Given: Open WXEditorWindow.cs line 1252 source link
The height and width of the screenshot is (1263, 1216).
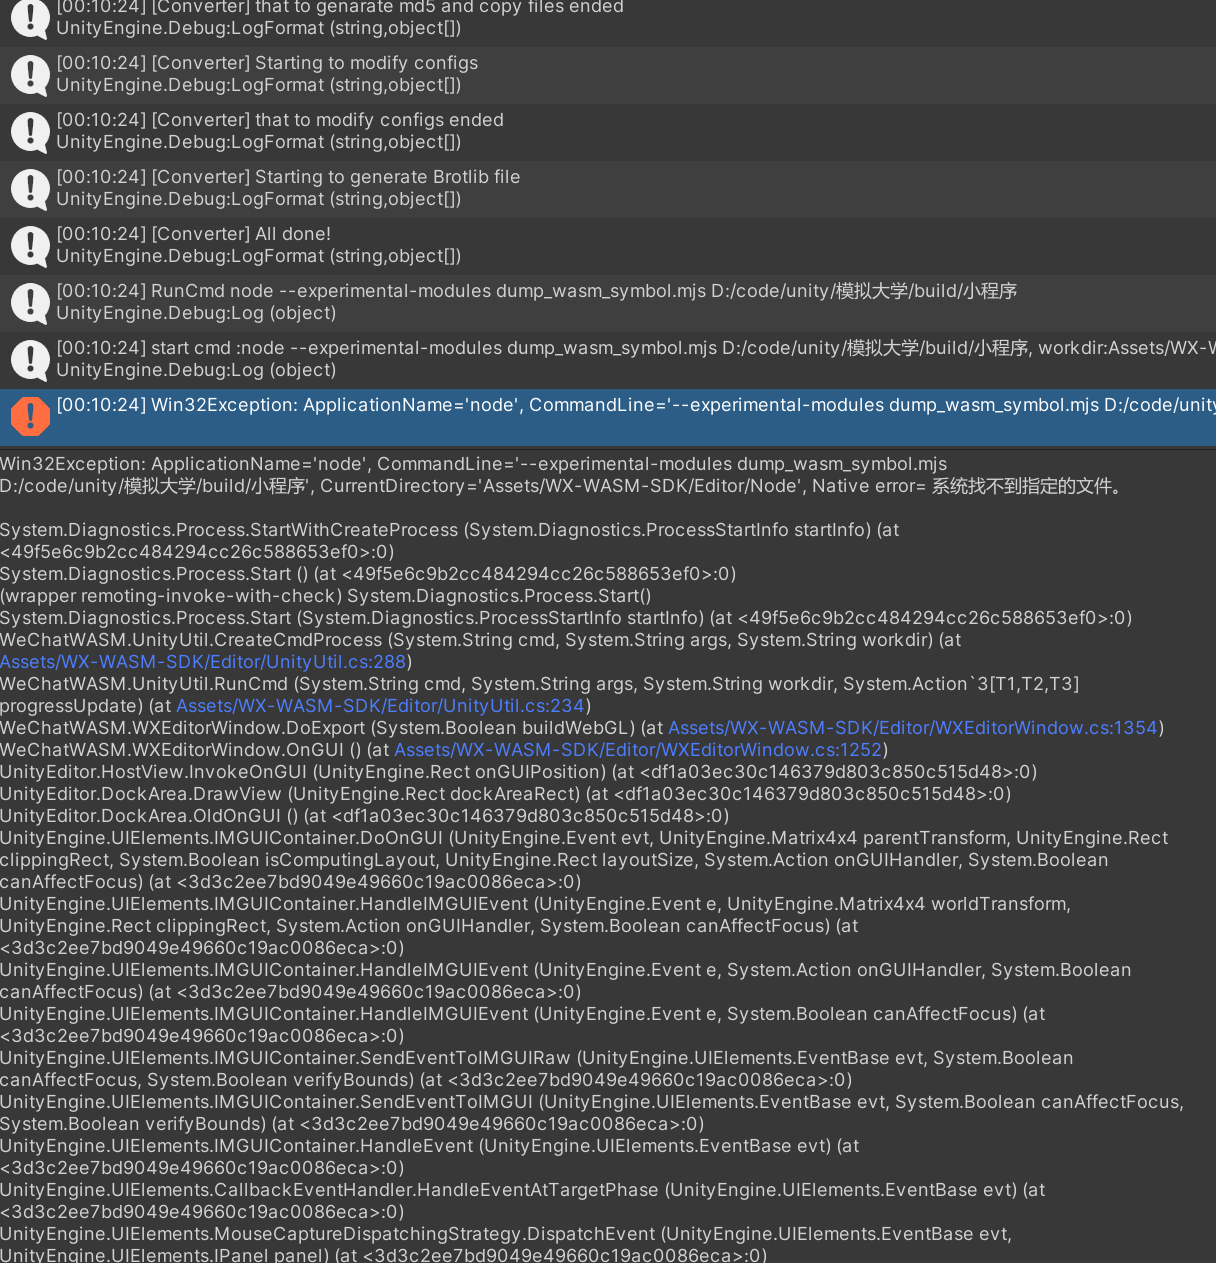Looking at the screenshot, I should 638,749.
